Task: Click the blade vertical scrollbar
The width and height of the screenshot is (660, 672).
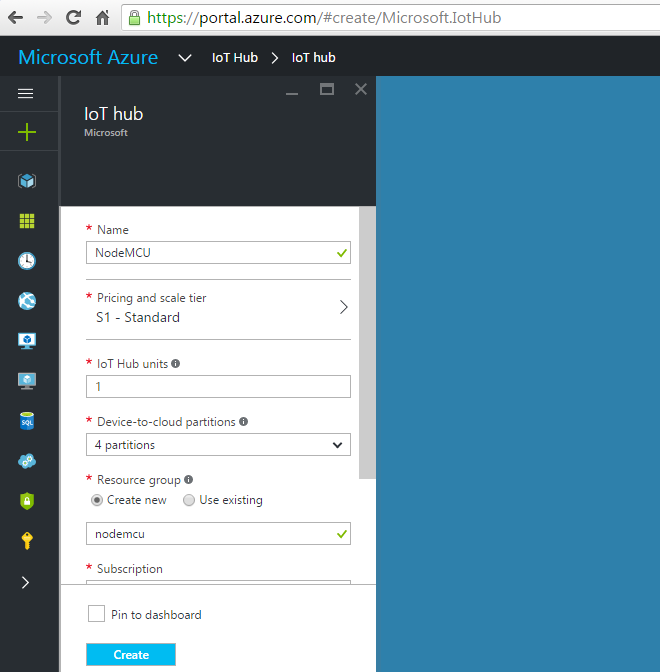Action: tap(367, 343)
